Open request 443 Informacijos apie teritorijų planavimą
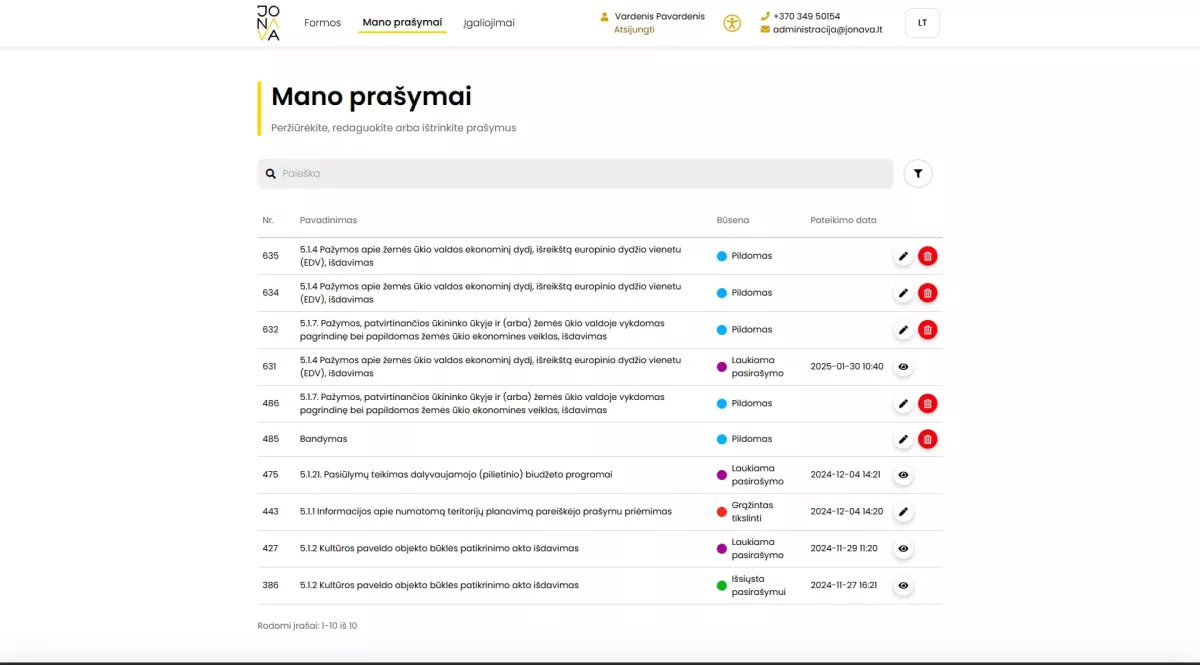This screenshot has width=1200, height=665. coord(486,511)
